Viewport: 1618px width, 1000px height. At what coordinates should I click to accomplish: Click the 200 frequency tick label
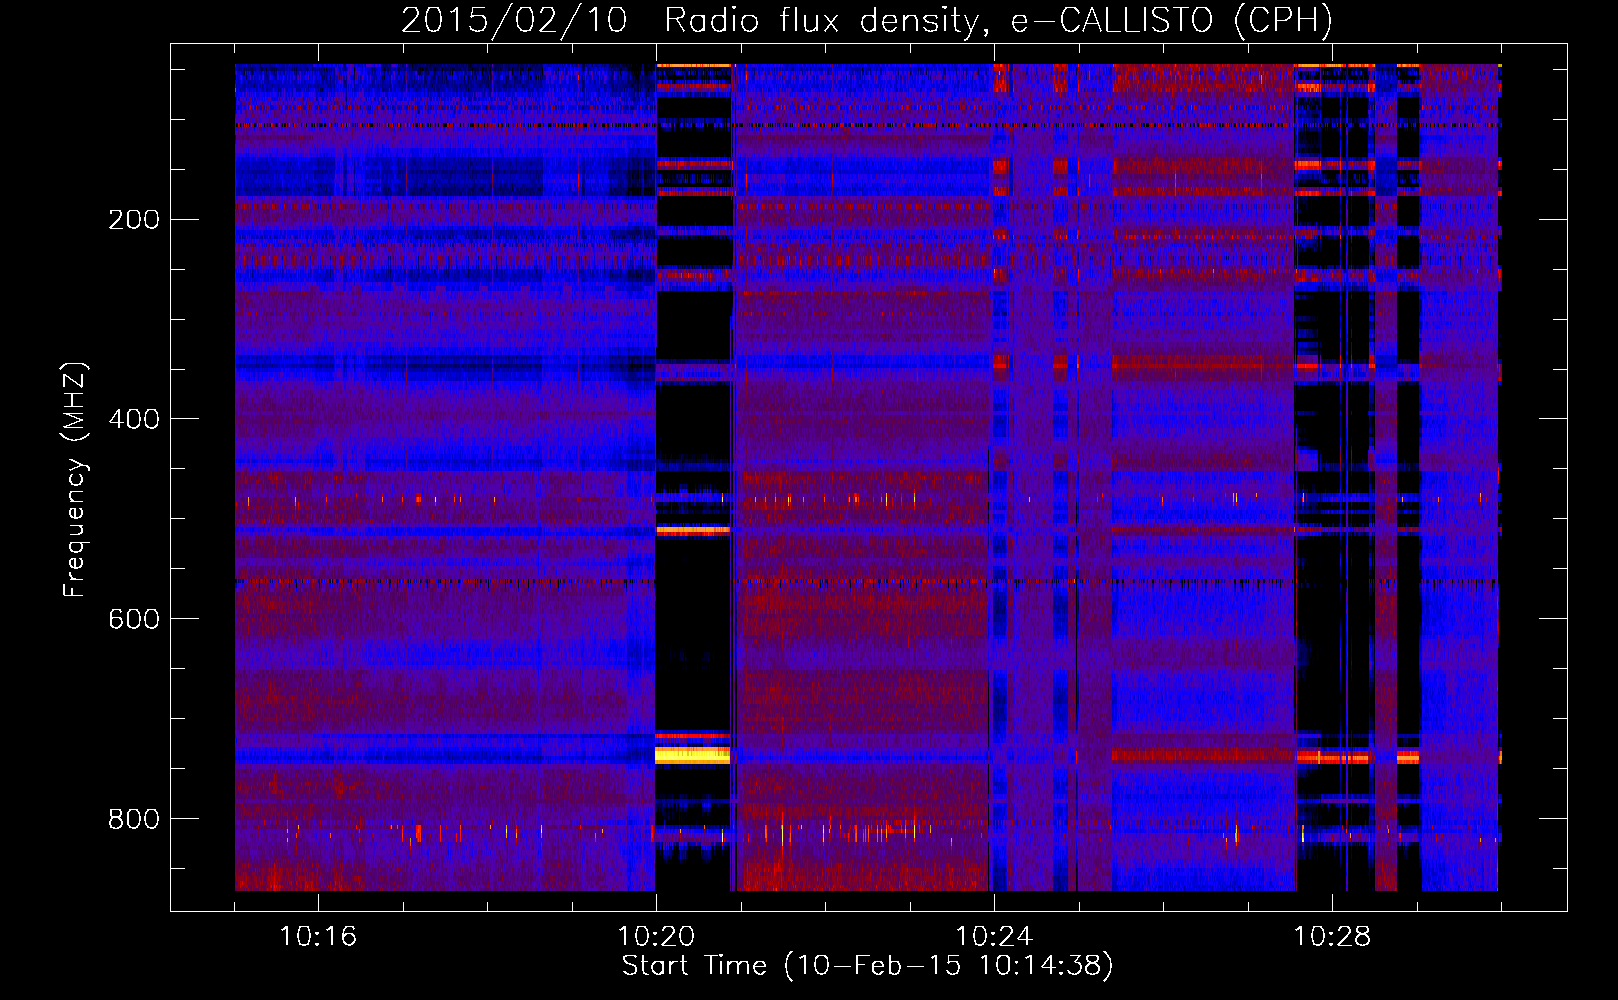click(134, 219)
